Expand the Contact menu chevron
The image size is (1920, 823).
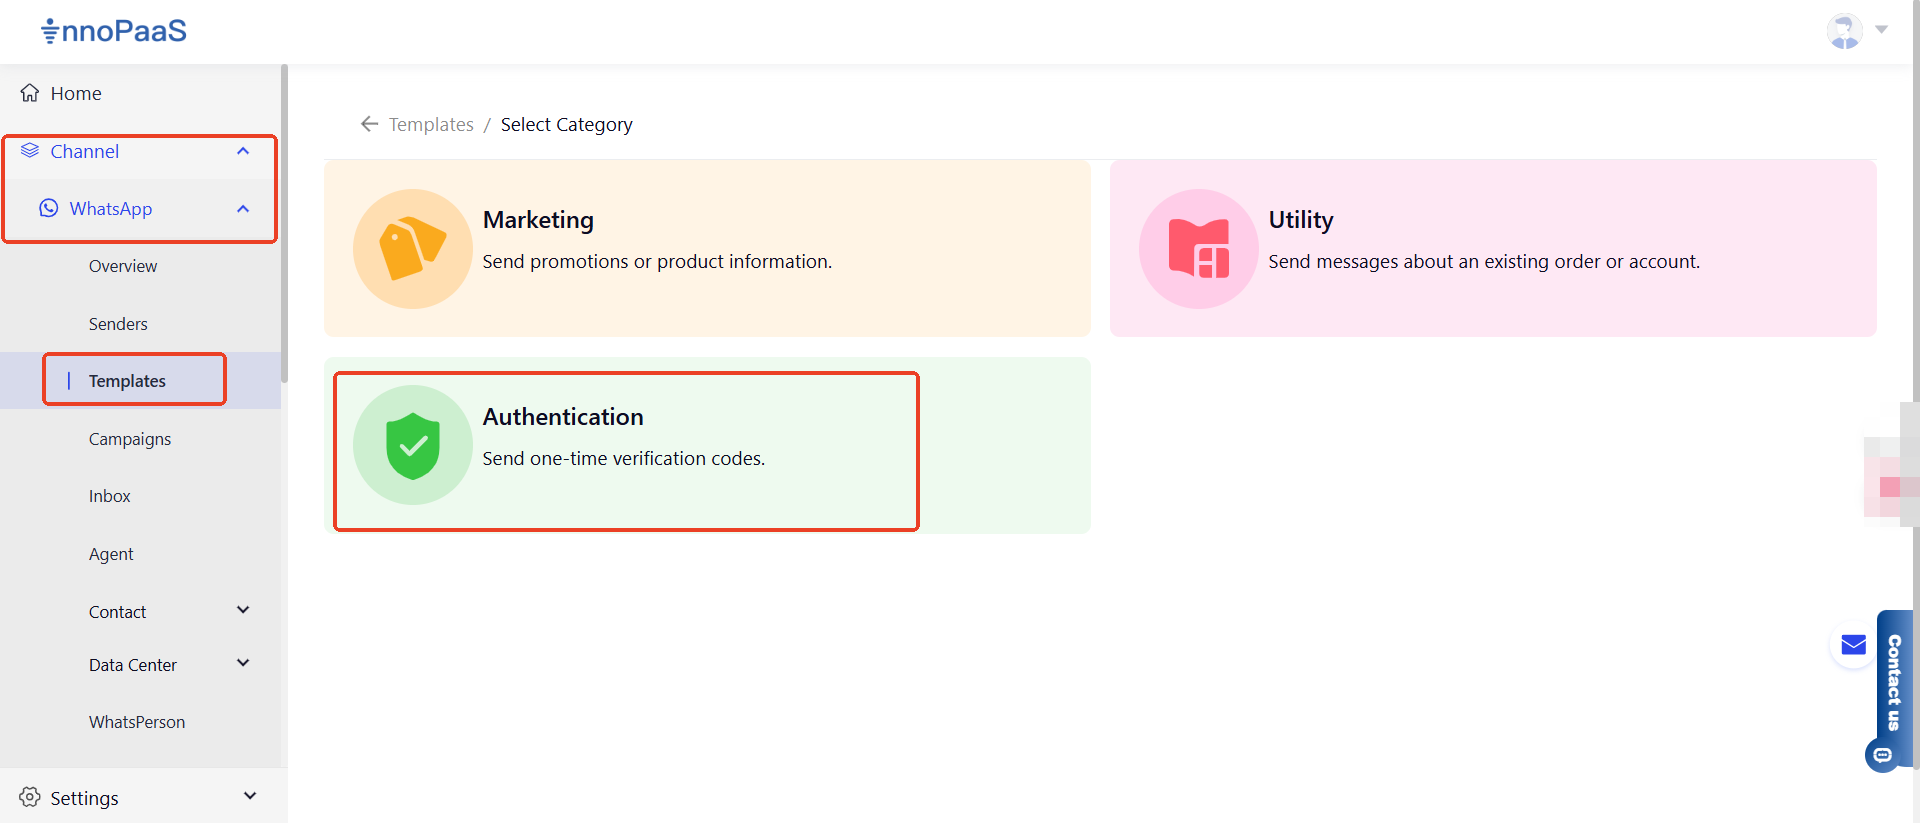pyautogui.click(x=243, y=610)
